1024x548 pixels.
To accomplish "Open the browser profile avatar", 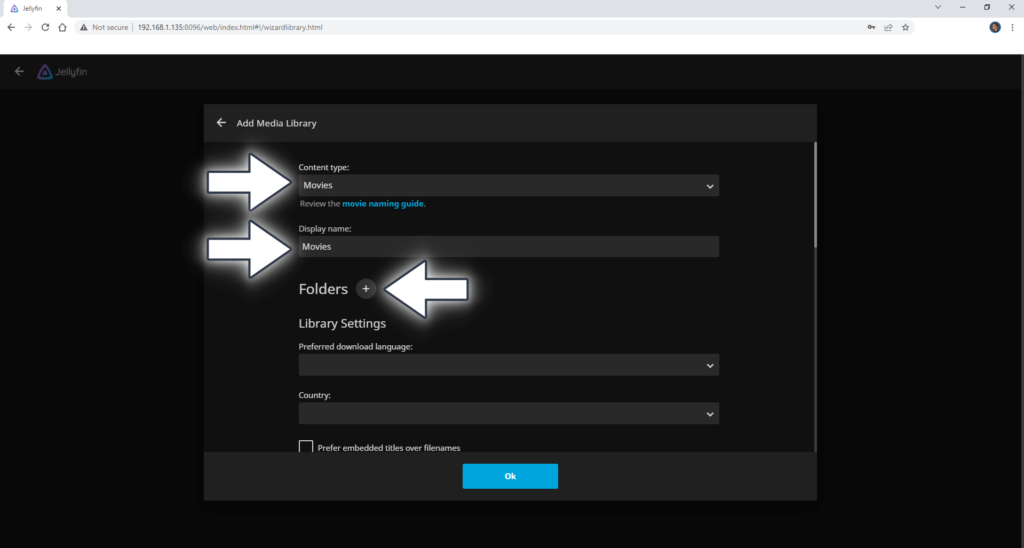I will click(x=995, y=27).
